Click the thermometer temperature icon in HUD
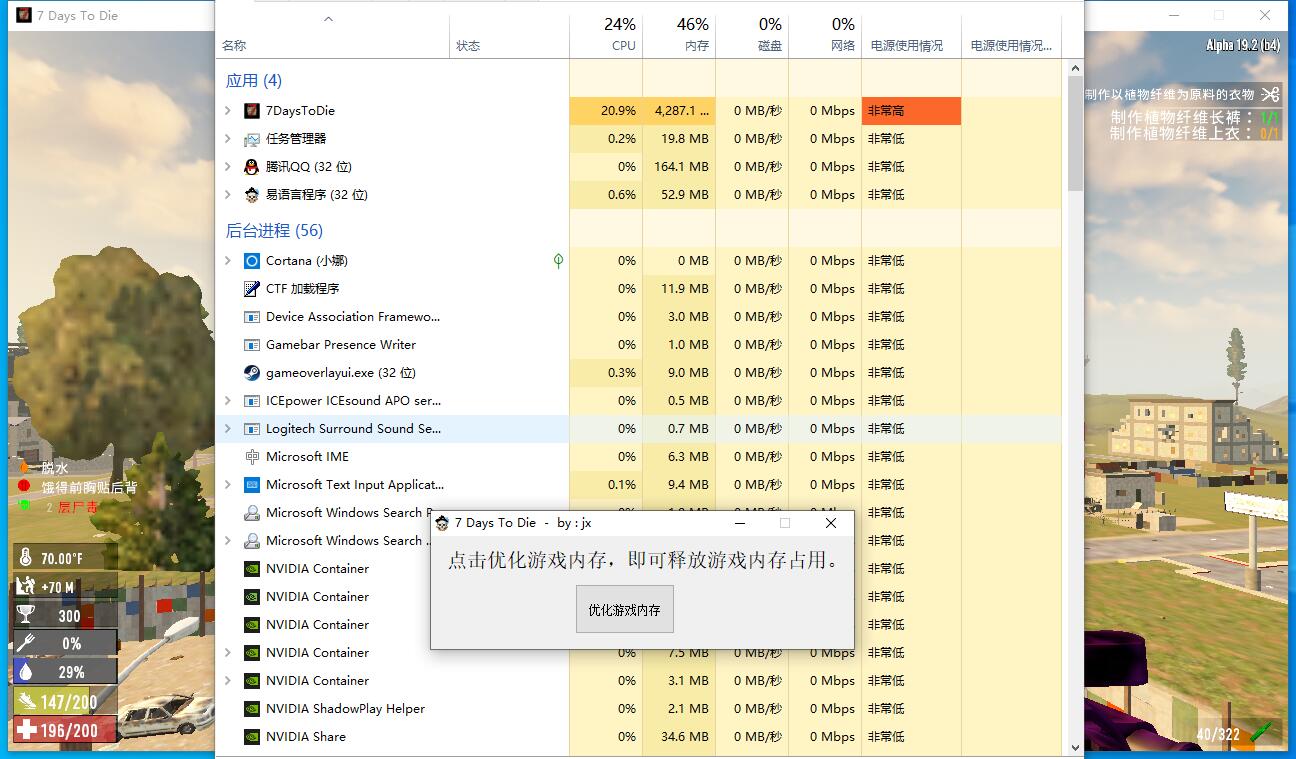The image size is (1296, 759). (25, 559)
